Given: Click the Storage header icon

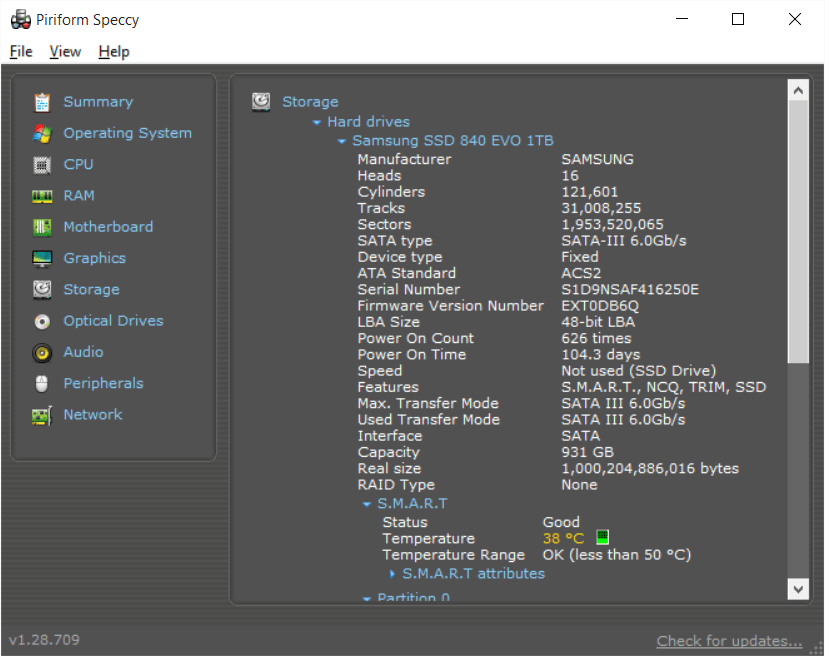Looking at the screenshot, I should coord(261,101).
